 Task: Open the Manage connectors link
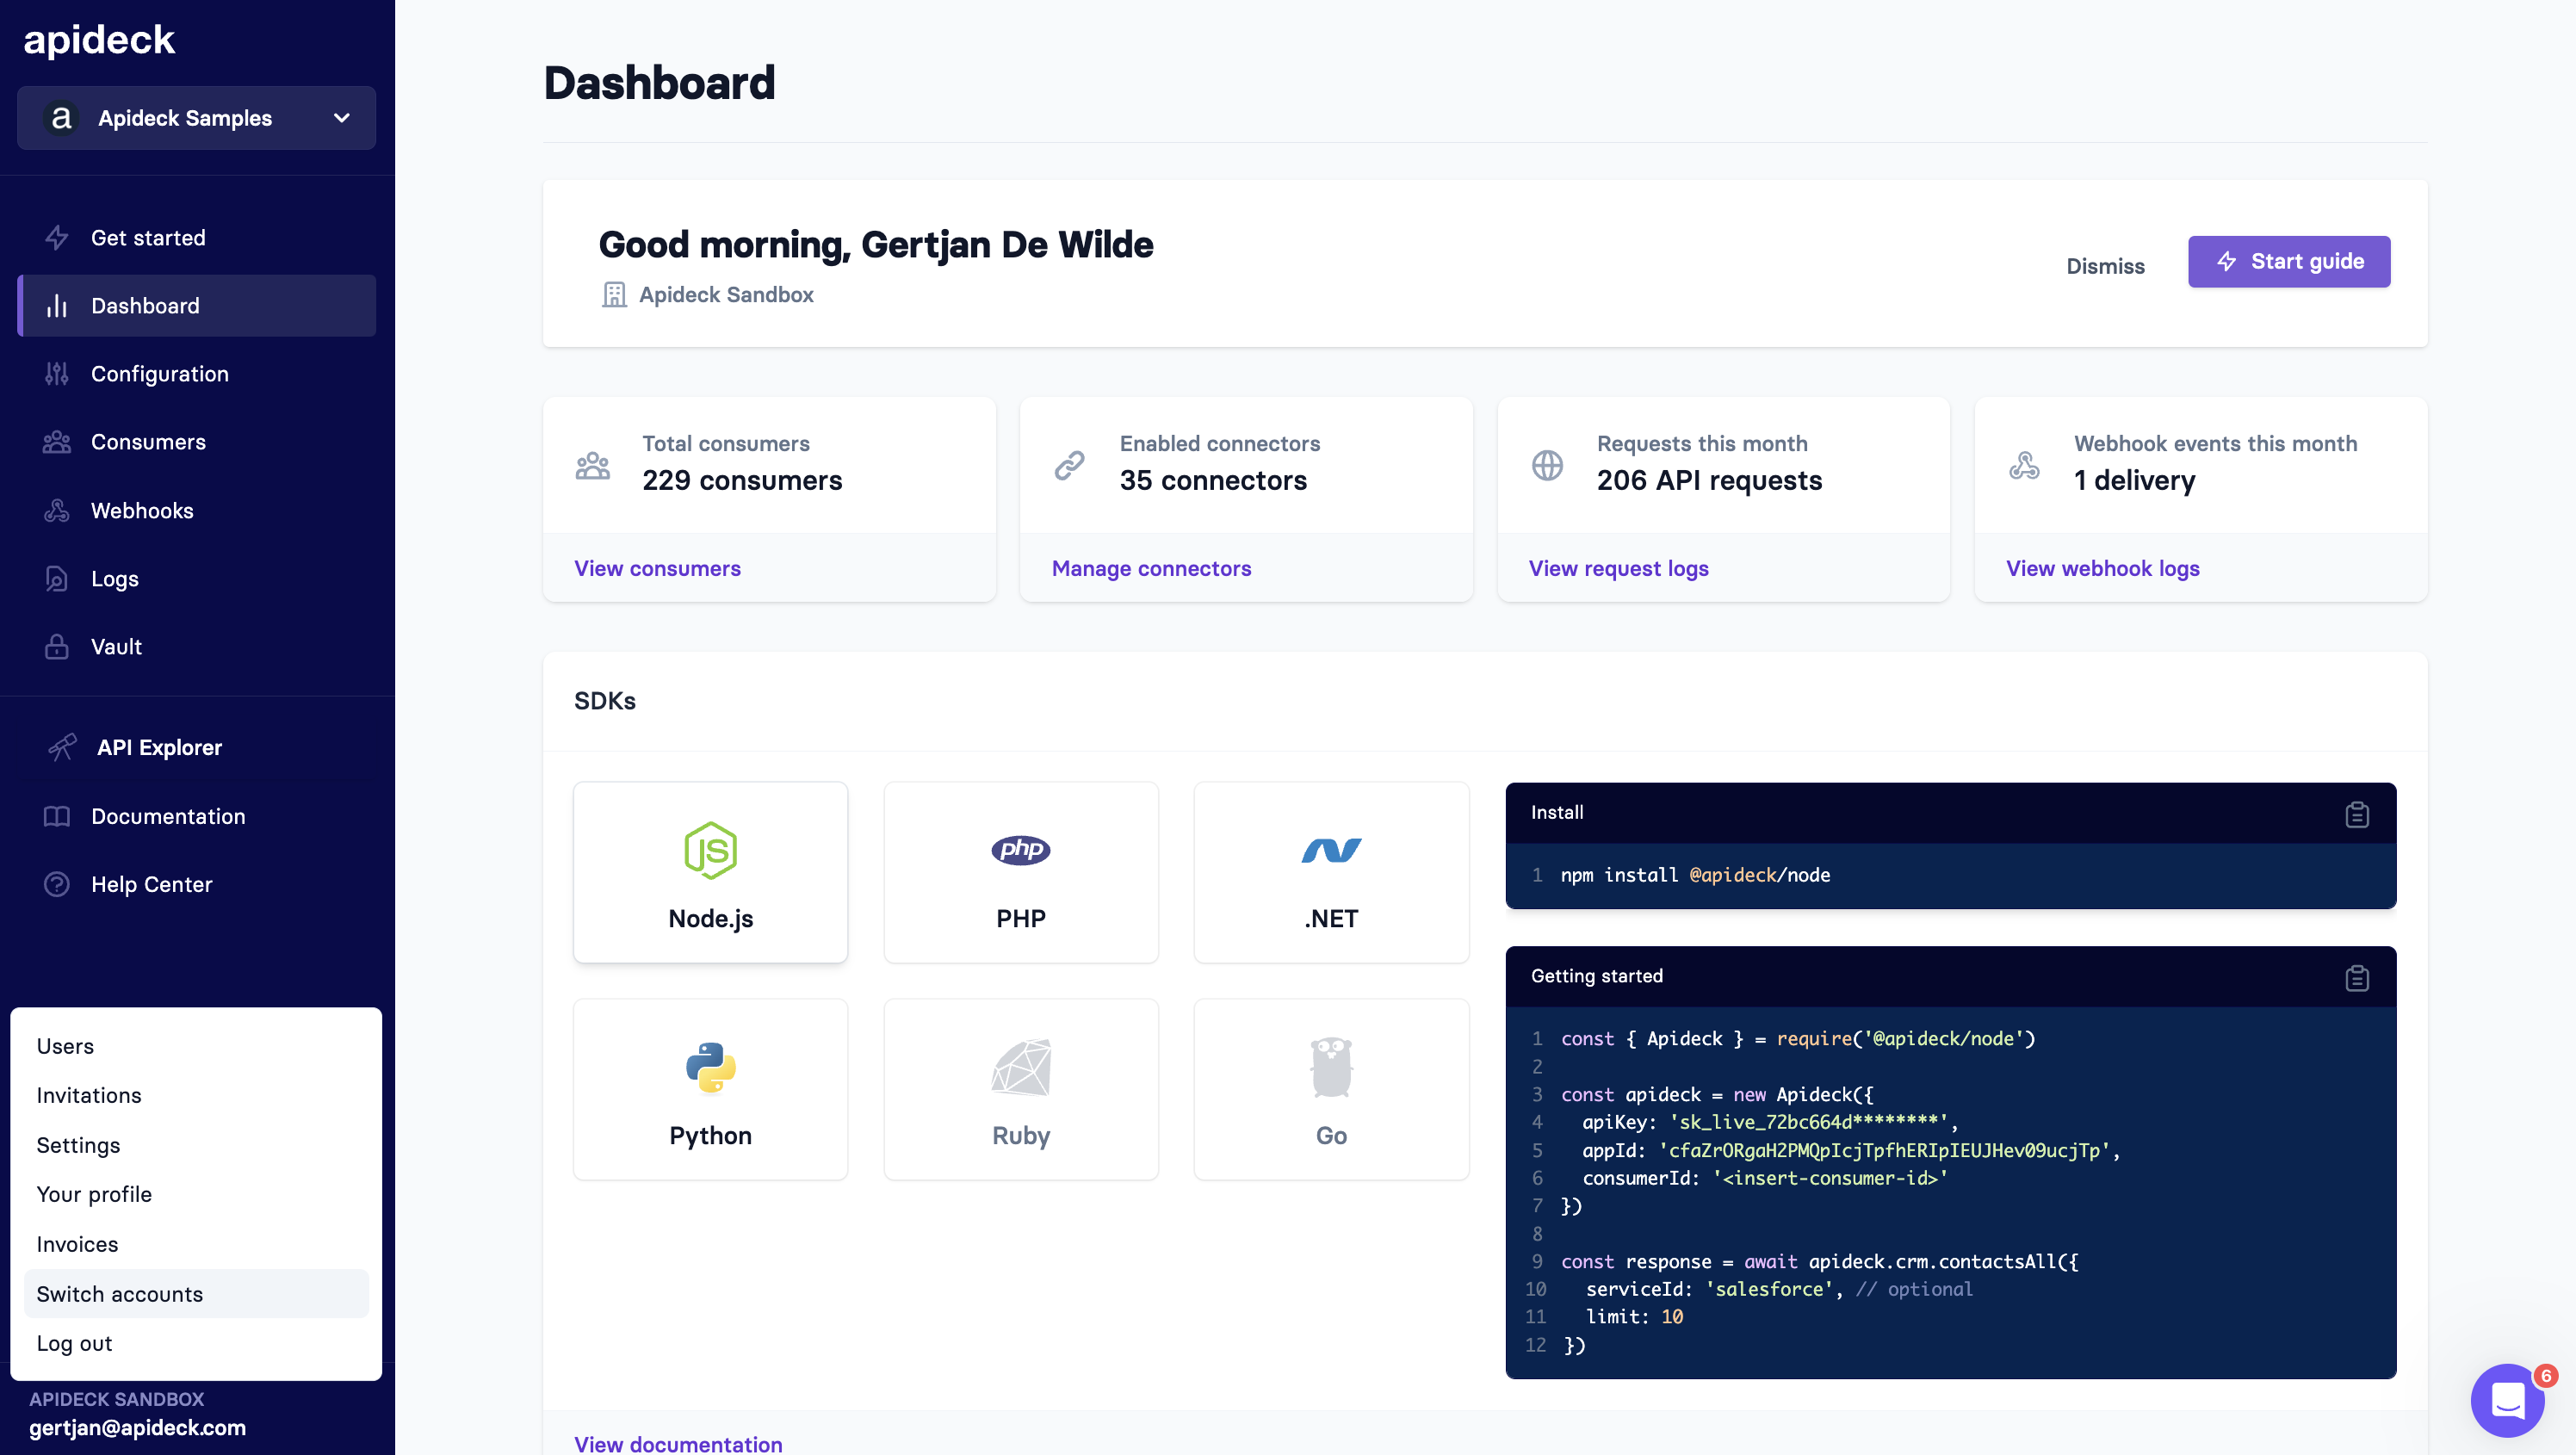[x=1151, y=568]
